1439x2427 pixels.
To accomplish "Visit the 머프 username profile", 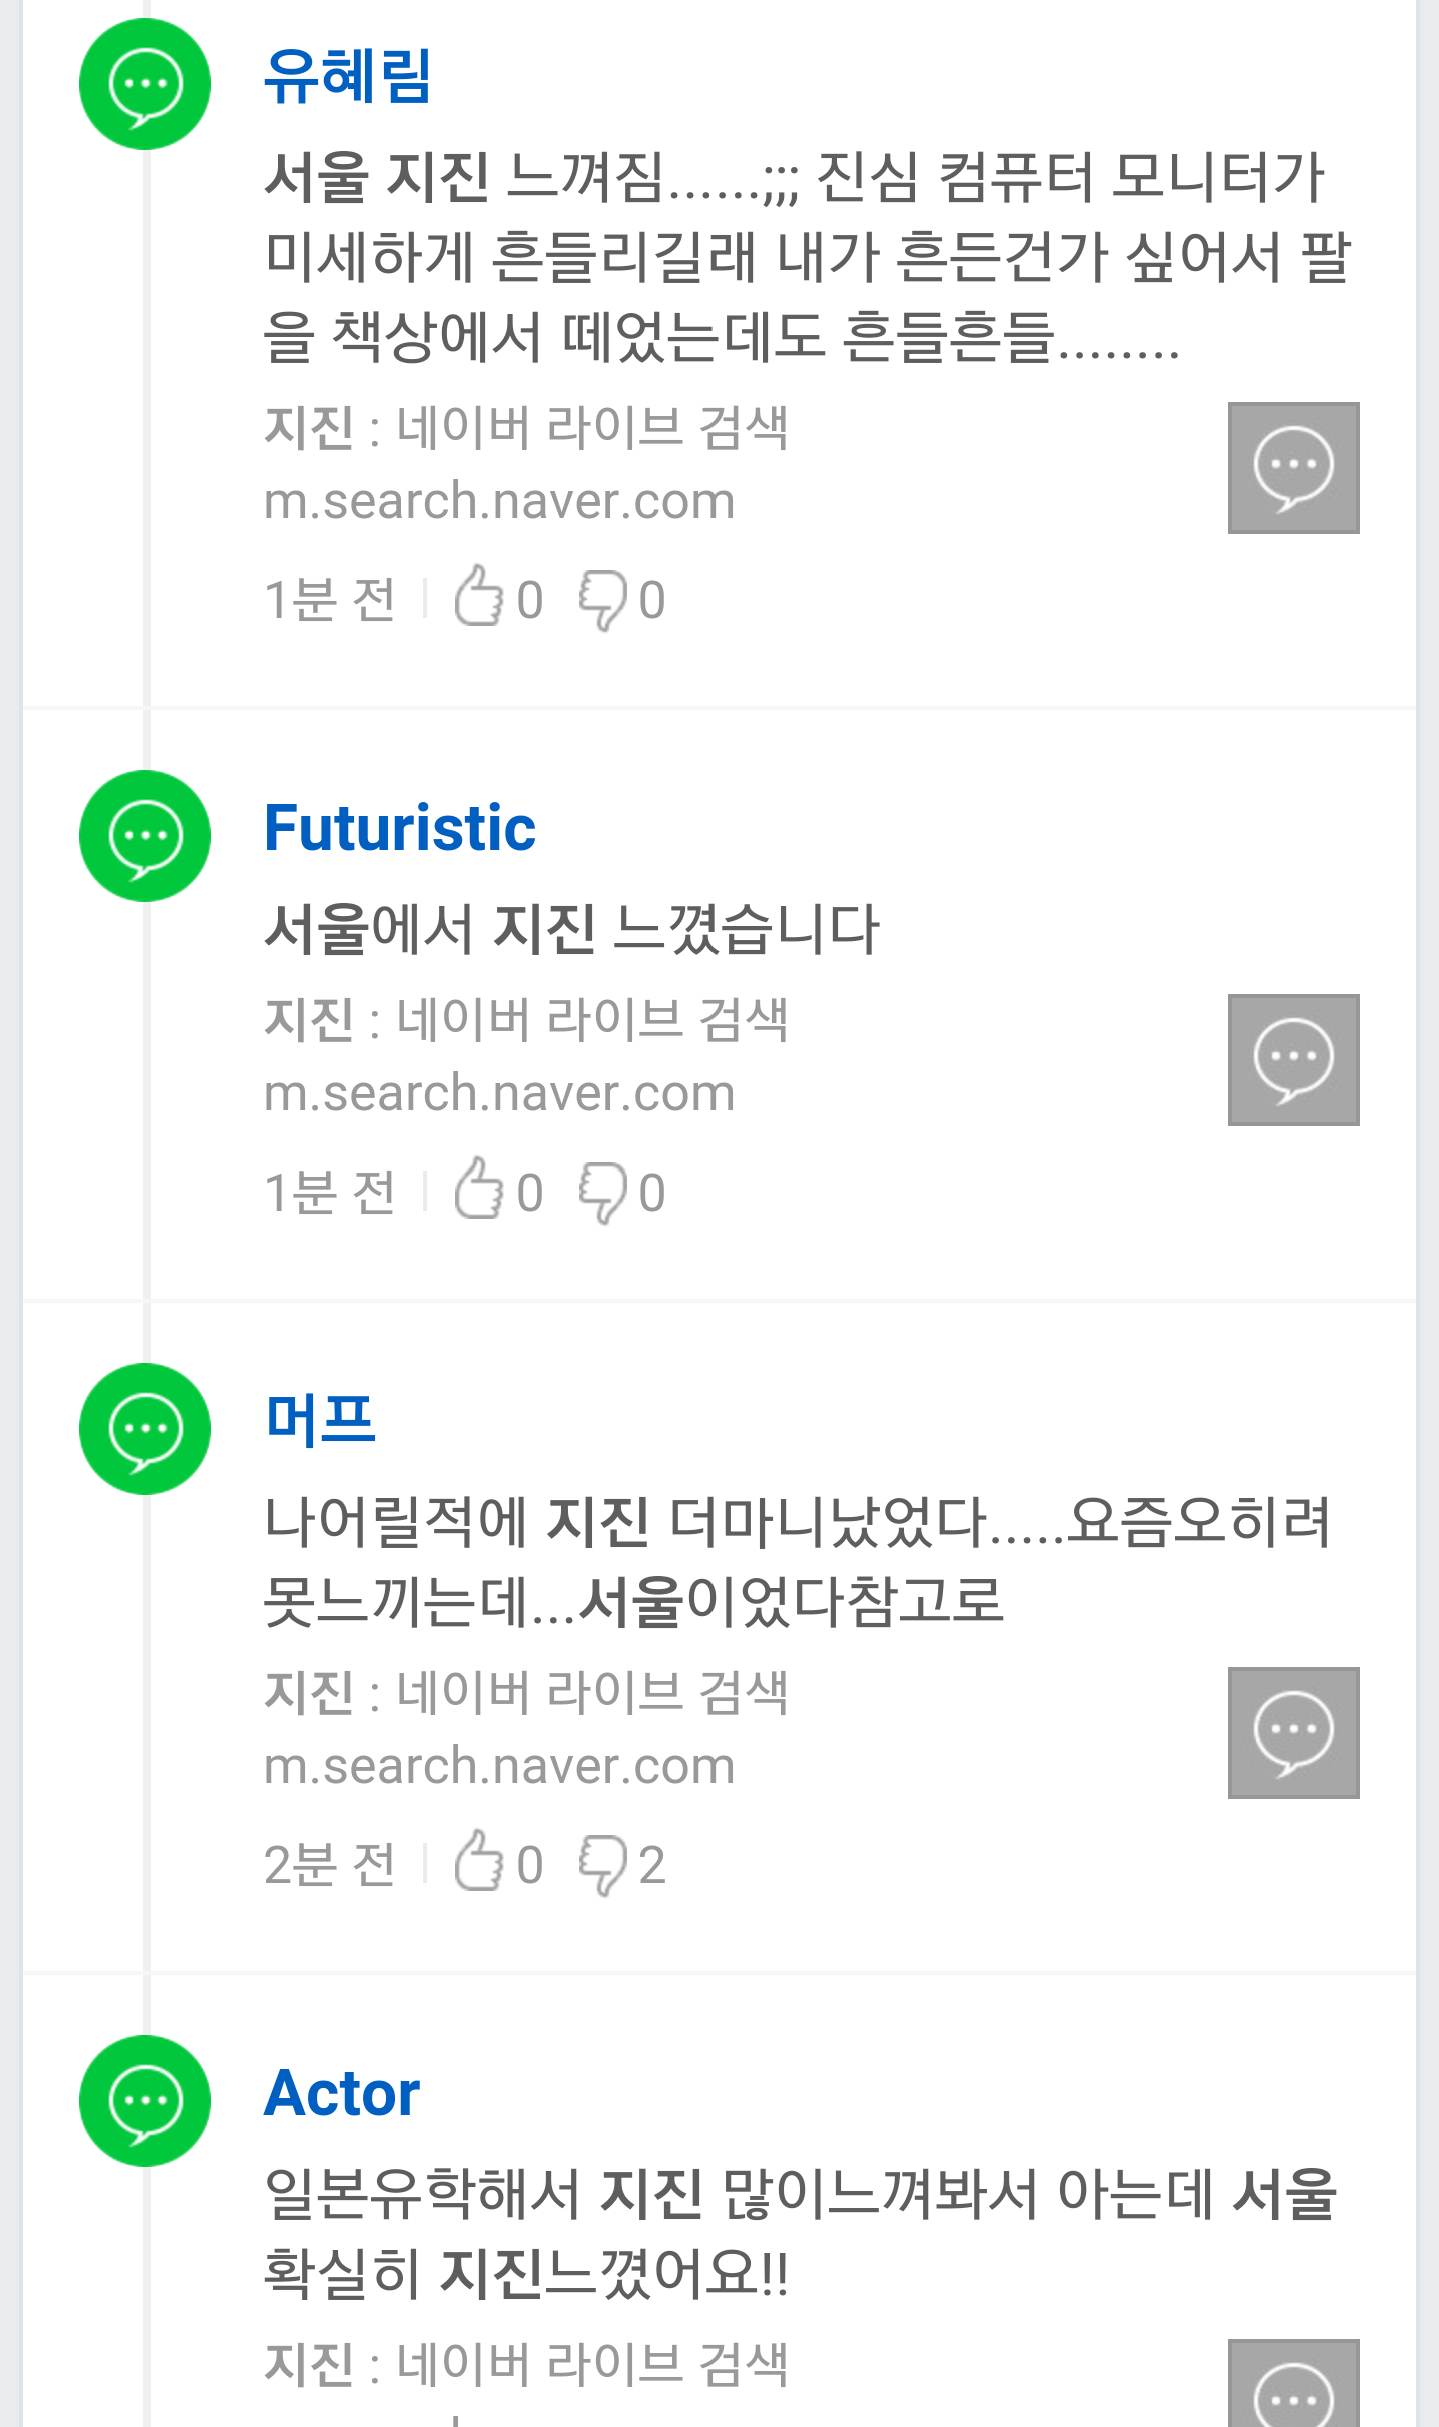I will 320,1419.
